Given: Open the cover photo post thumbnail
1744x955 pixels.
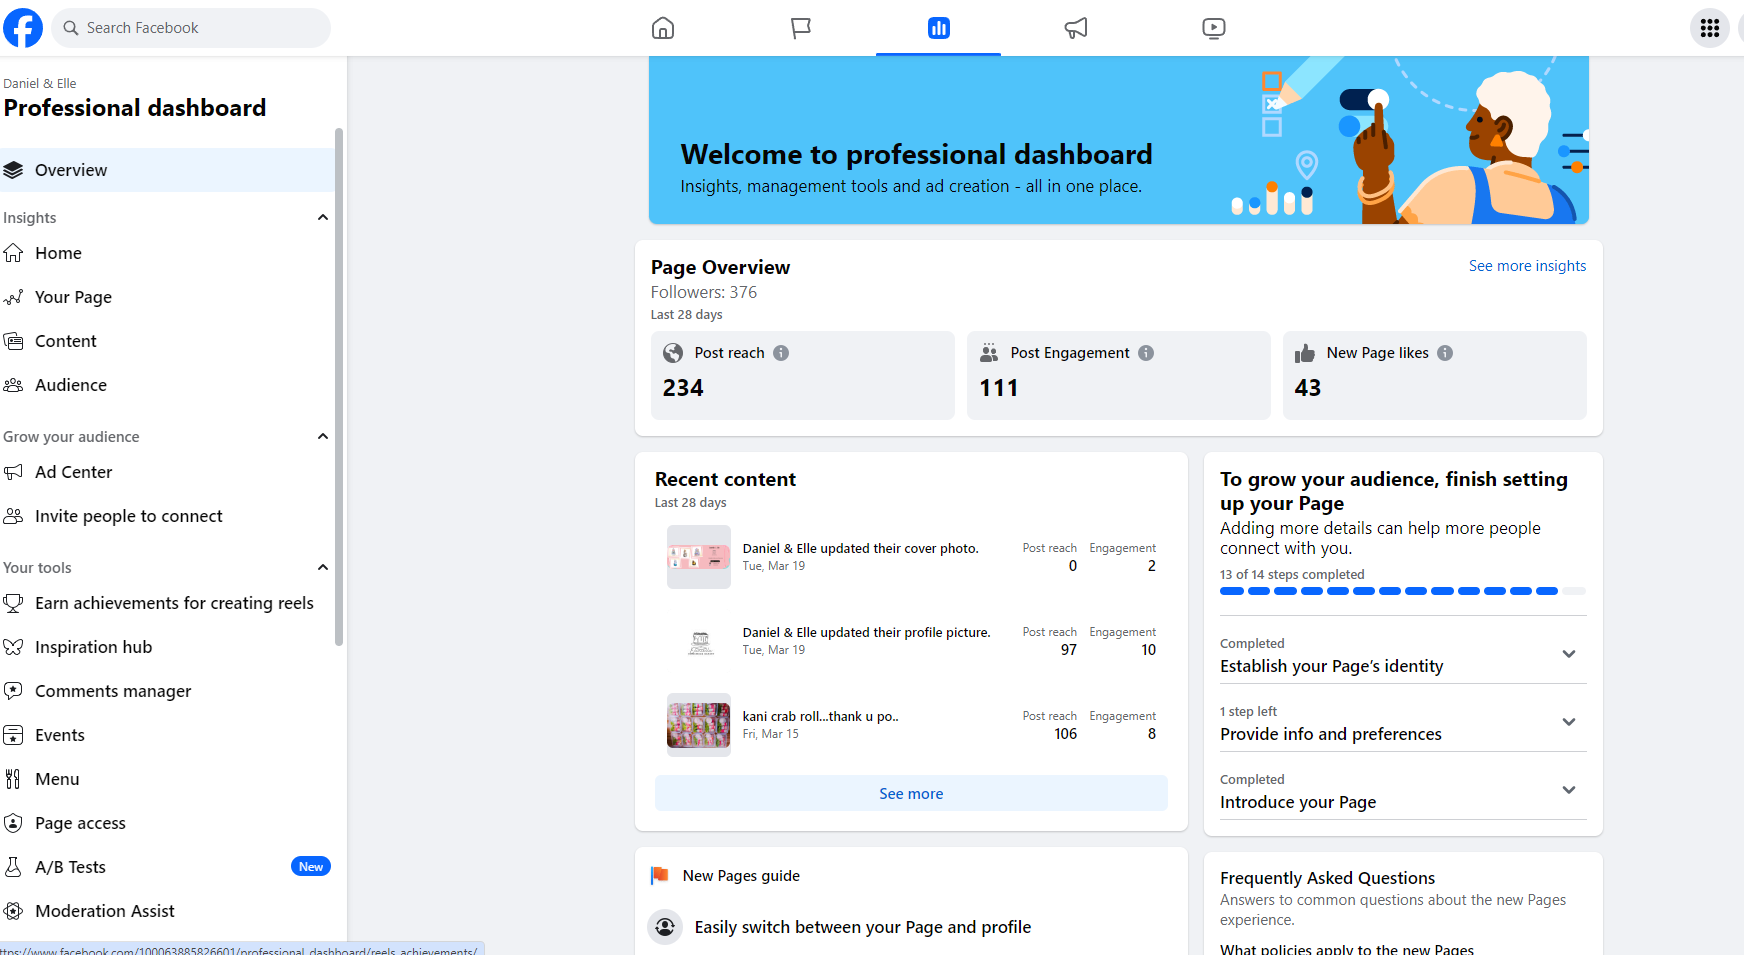Looking at the screenshot, I should point(699,557).
